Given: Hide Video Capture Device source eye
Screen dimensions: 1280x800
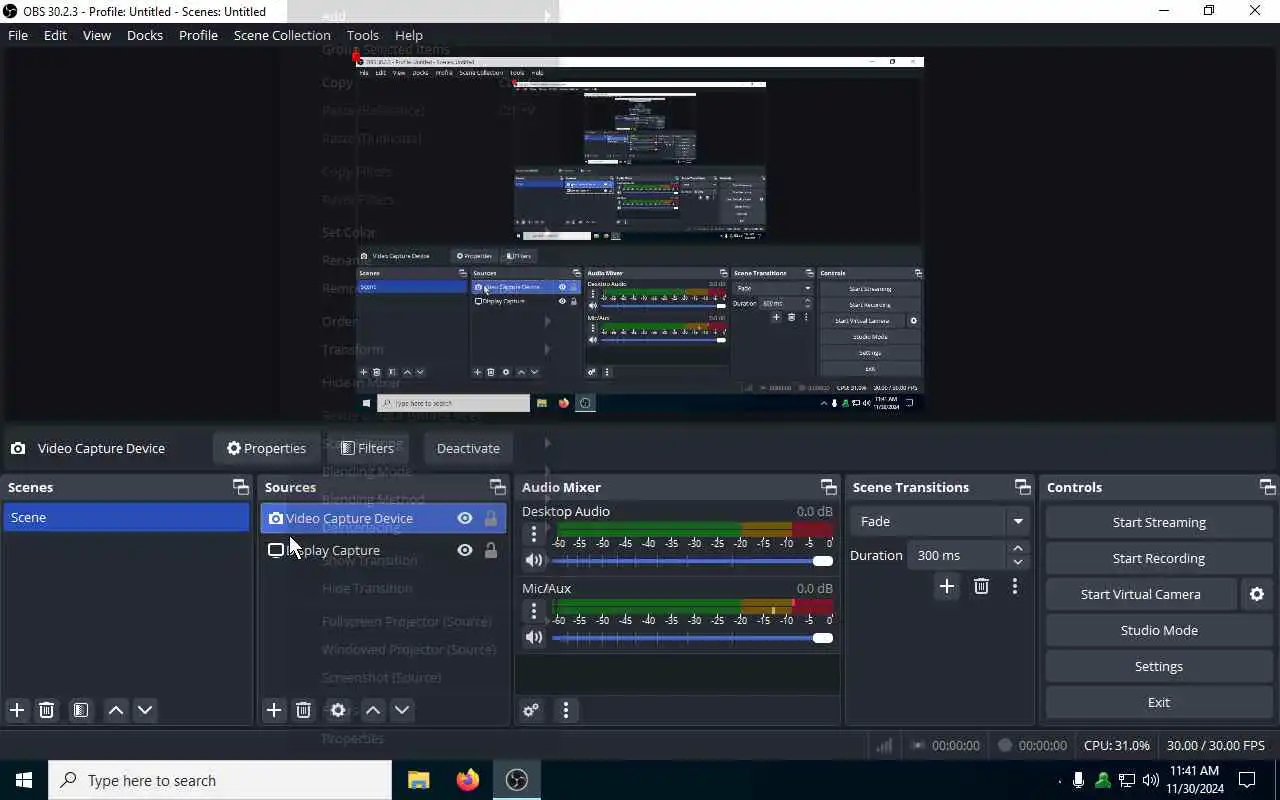Looking at the screenshot, I should (x=465, y=518).
